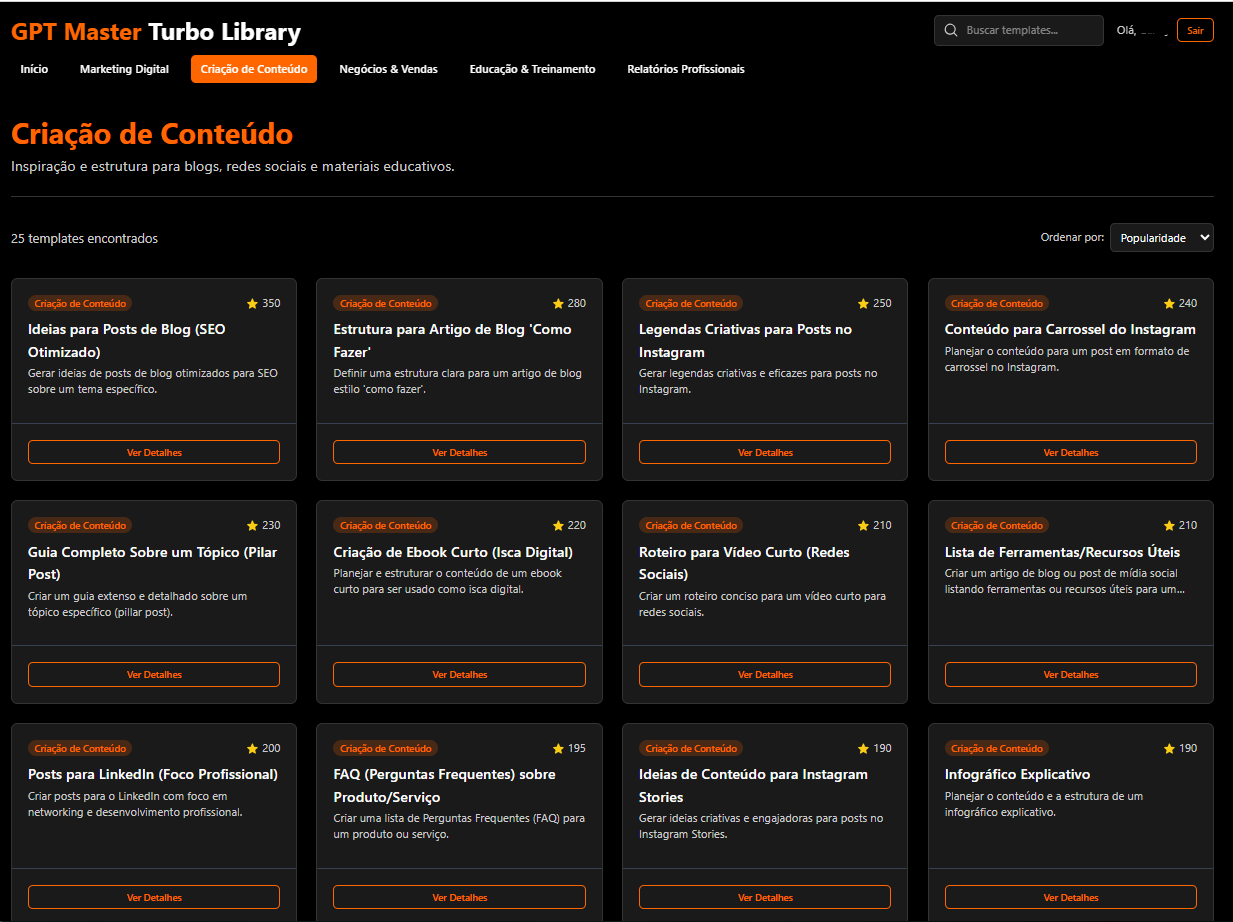Image resolution: width=1233 pixels, height=922 pixels.
Task: Select the Educação & Treinamento tab
Action: coord(532,70)
